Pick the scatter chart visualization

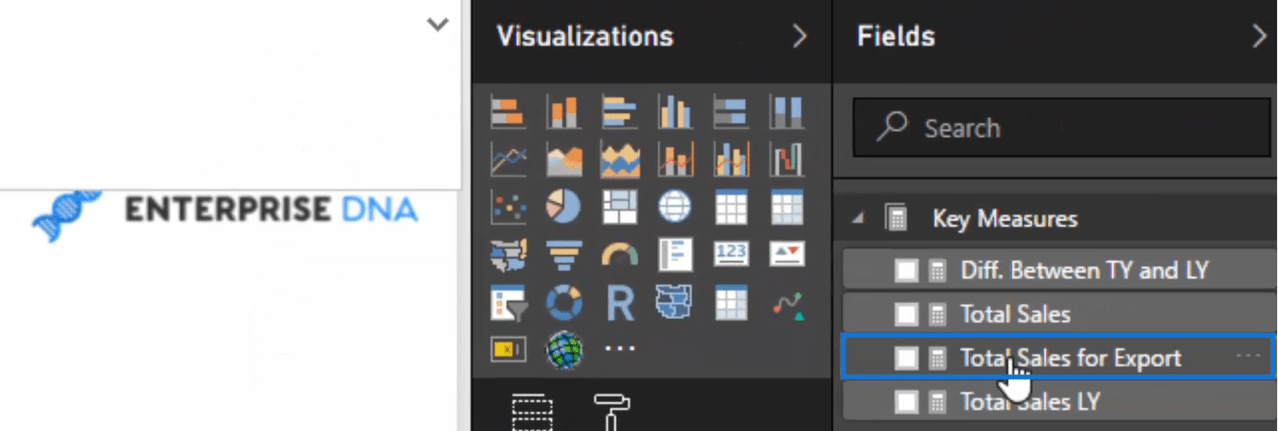[x=508, y=208]
